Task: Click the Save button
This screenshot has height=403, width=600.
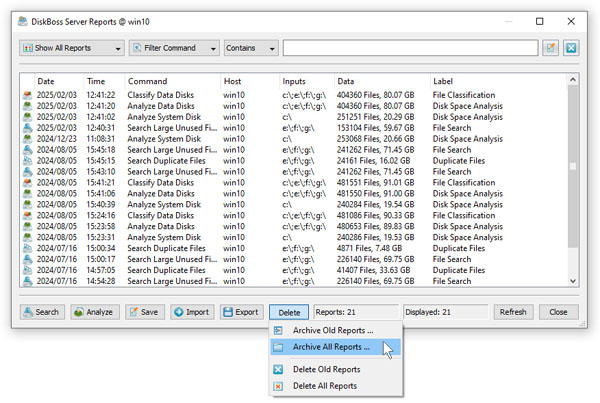Action: pos(145,312)
